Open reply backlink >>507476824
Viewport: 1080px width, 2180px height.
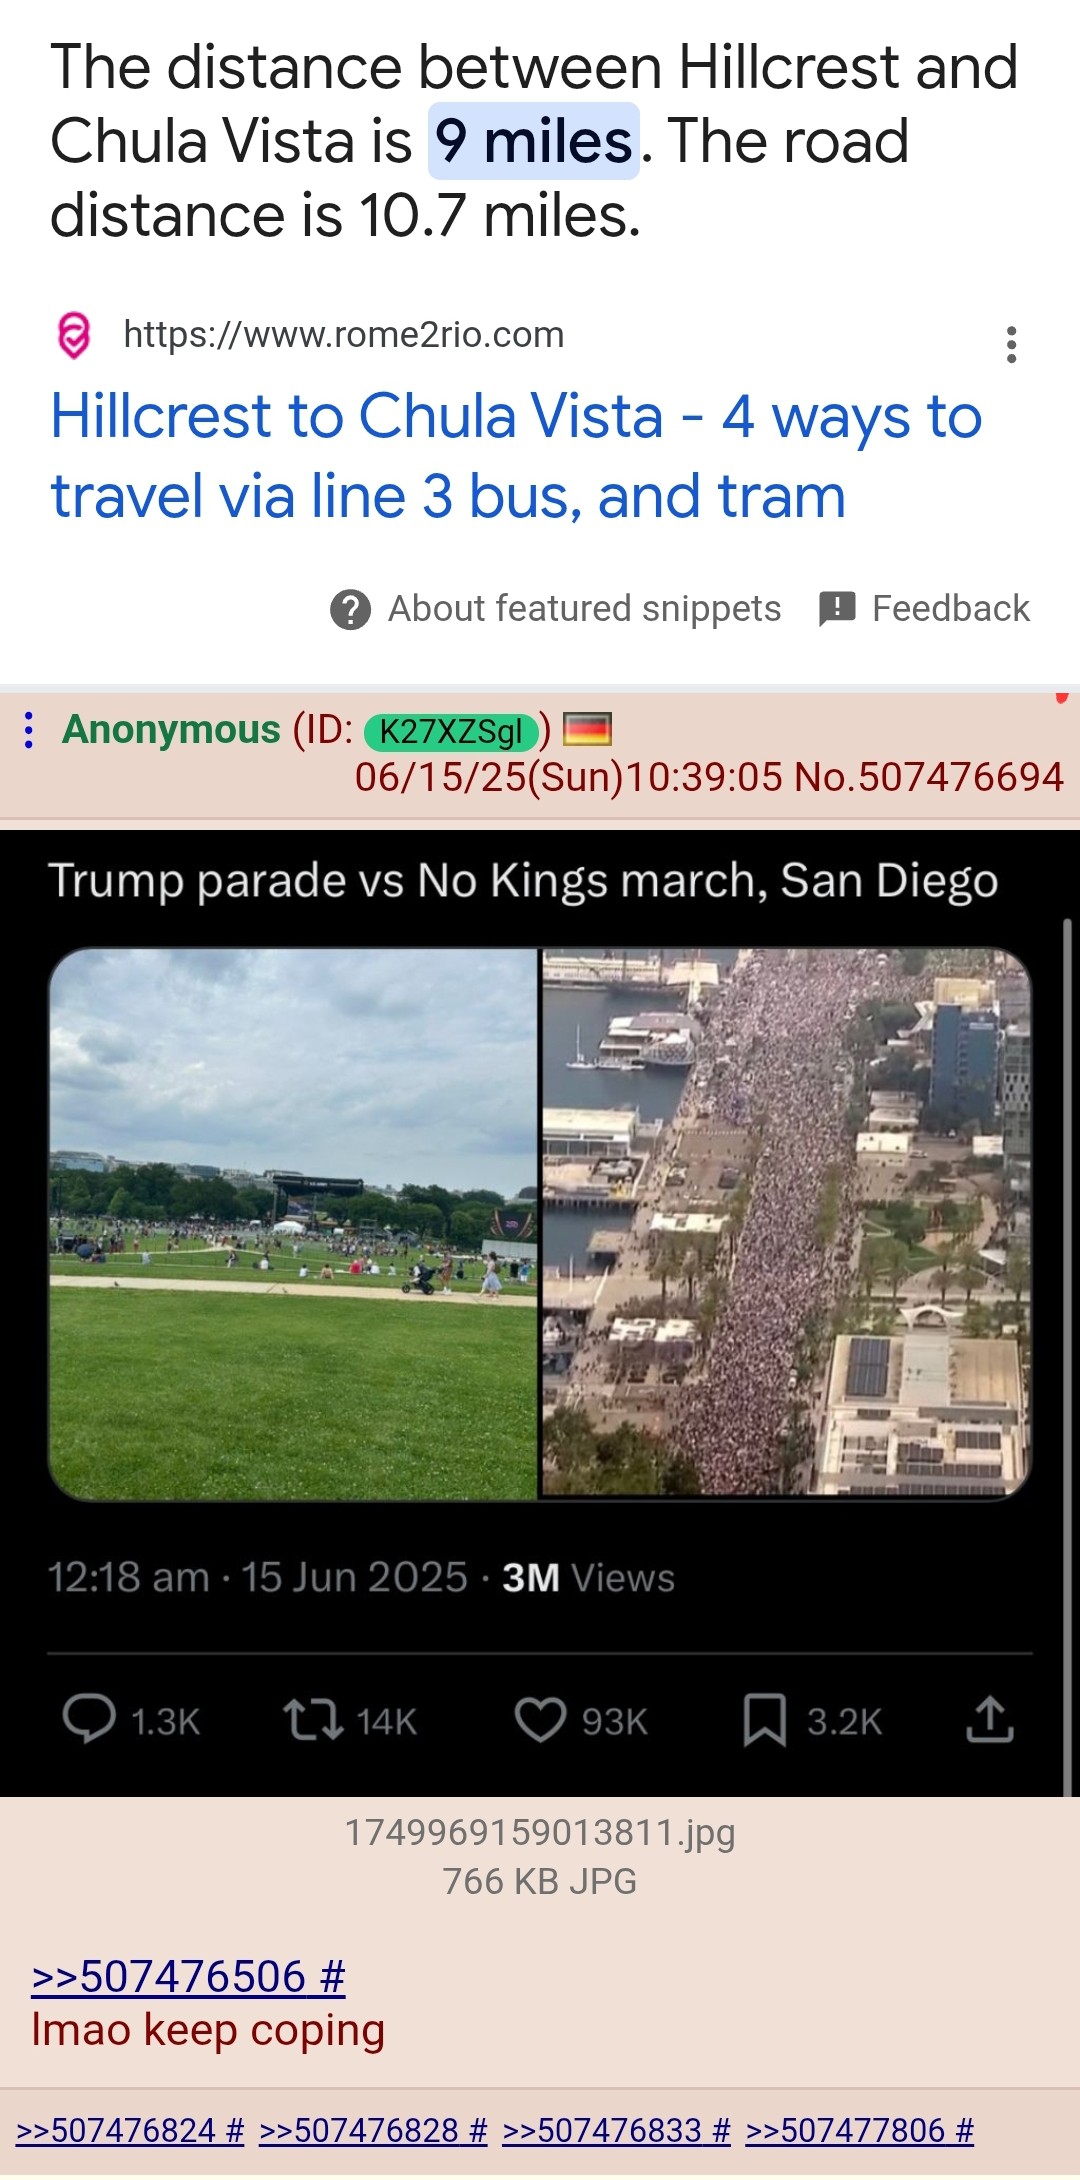click(x=130, y=2131)
